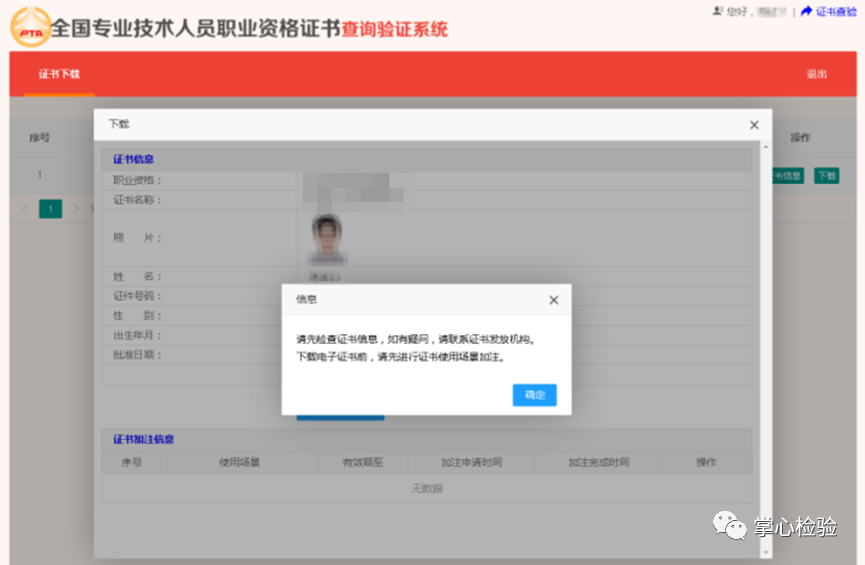
Task: Click the next page arrow
Action: coord(75,209)
